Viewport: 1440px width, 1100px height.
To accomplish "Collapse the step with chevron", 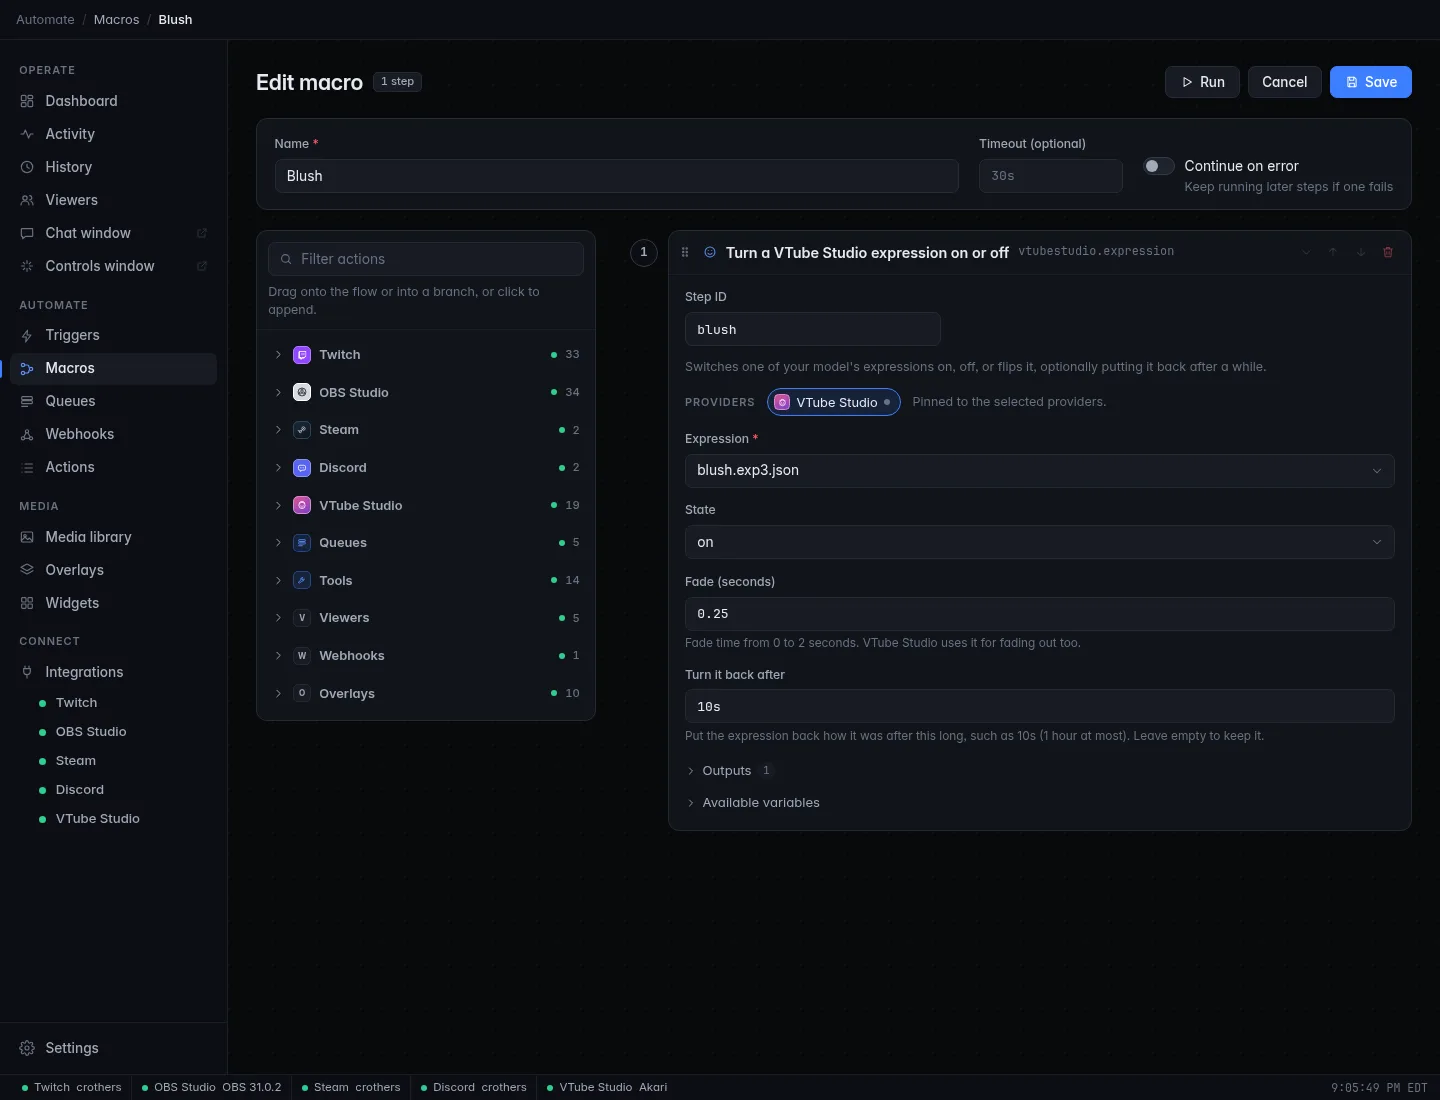I will [x=1306, y=252].
